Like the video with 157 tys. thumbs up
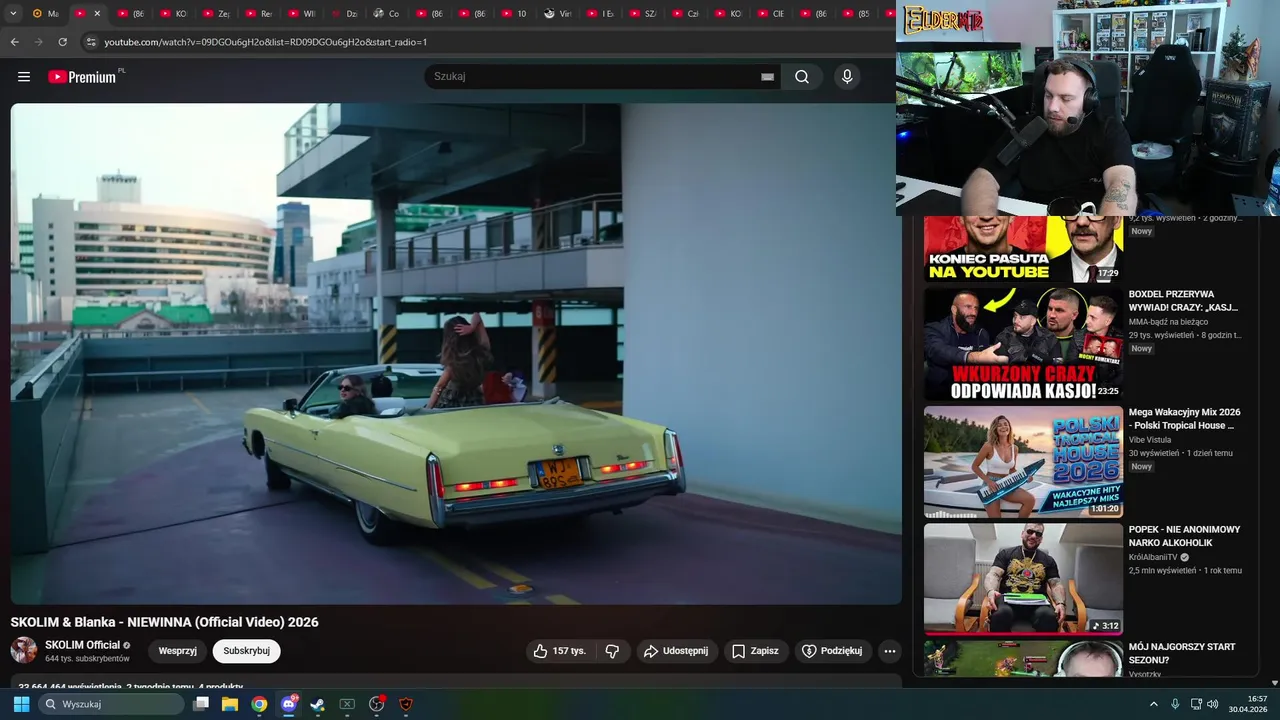The width and height of the screenshot is (1280, 720). click(560, 651)
